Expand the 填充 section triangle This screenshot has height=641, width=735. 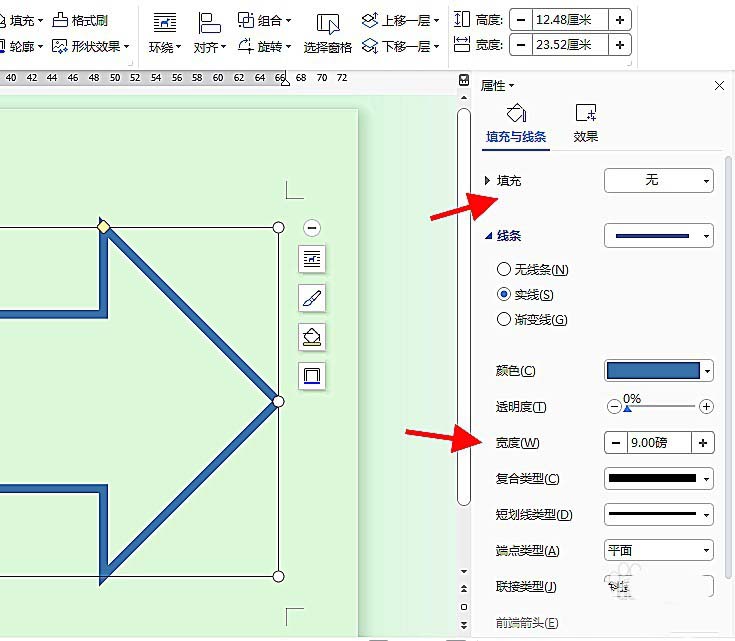[487, 181]
